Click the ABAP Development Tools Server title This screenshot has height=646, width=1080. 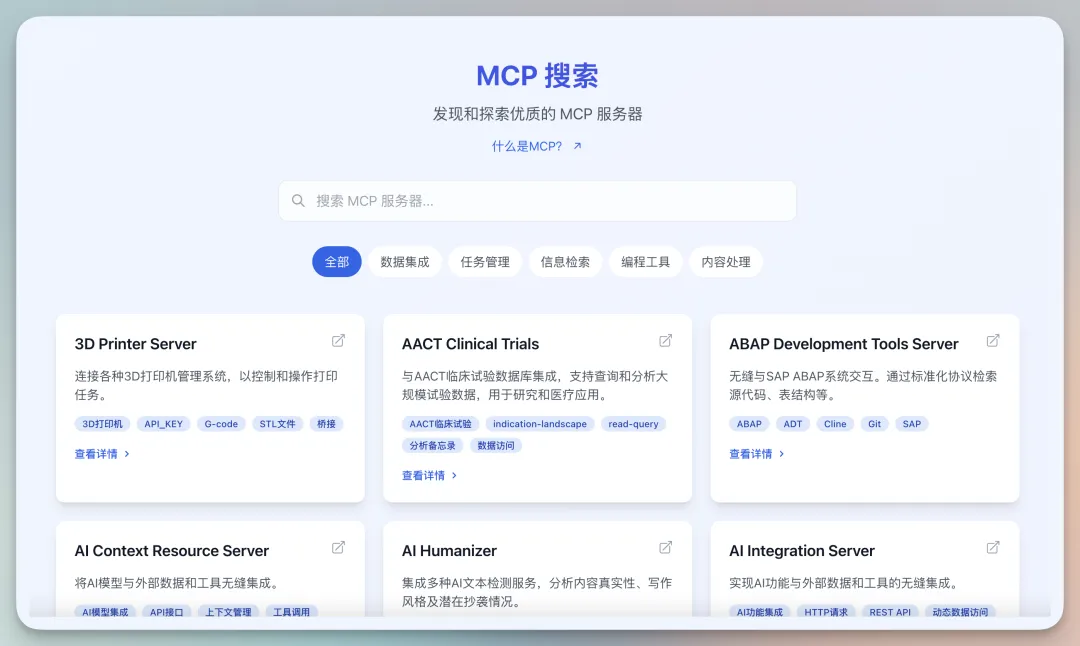point(844,344)
